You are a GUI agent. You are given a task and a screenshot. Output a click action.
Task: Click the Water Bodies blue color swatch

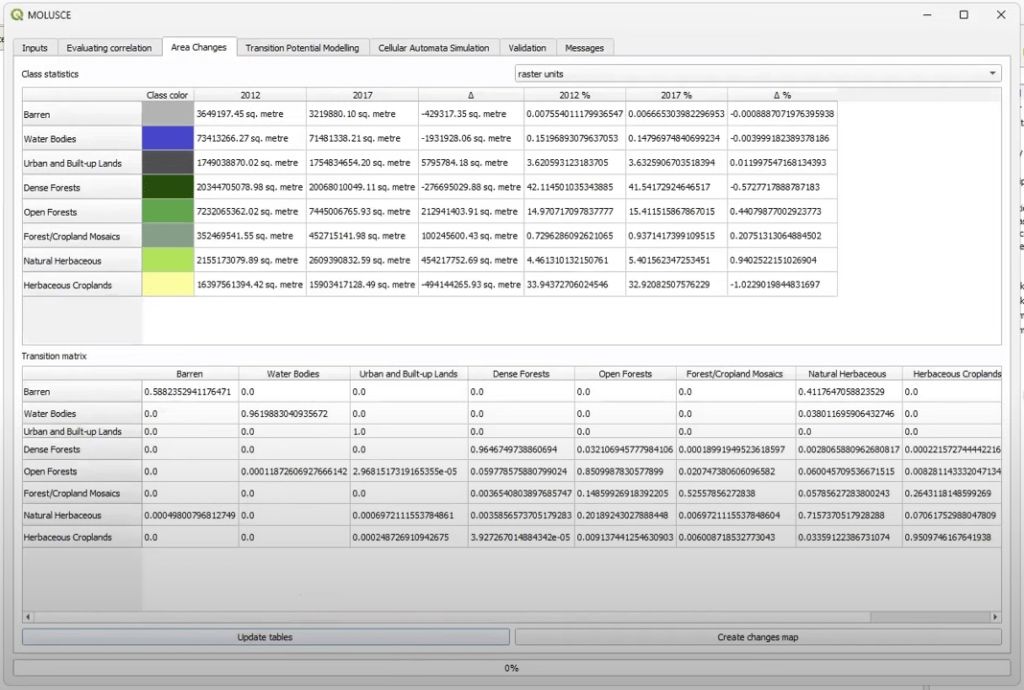(168, 138)
